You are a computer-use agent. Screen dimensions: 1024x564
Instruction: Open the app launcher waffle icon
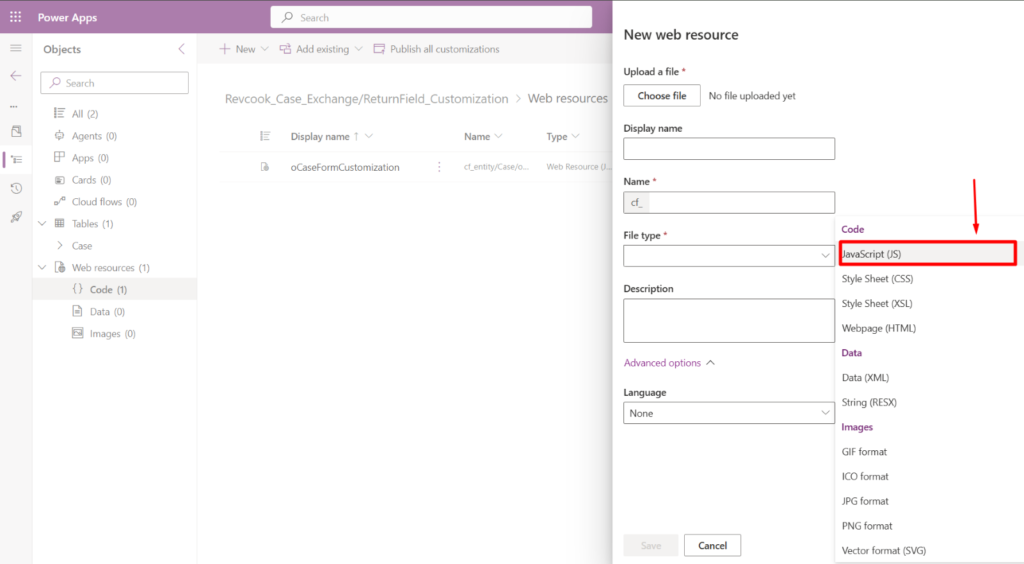(x=16, y=17)
